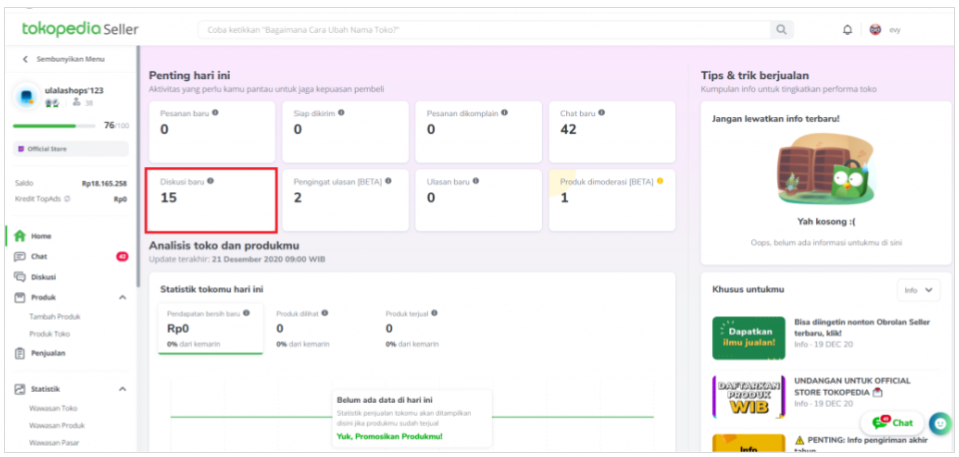Click the sidebar vertical scrollbar
Image resolution: width=959 pixels, height=457 pixels.
tap(138, 165)
